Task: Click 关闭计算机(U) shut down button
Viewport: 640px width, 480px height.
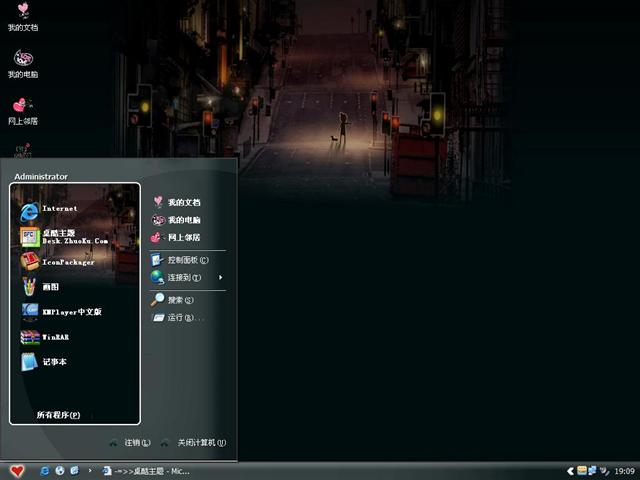Action: pyautogui.click(x=202, y=442)
